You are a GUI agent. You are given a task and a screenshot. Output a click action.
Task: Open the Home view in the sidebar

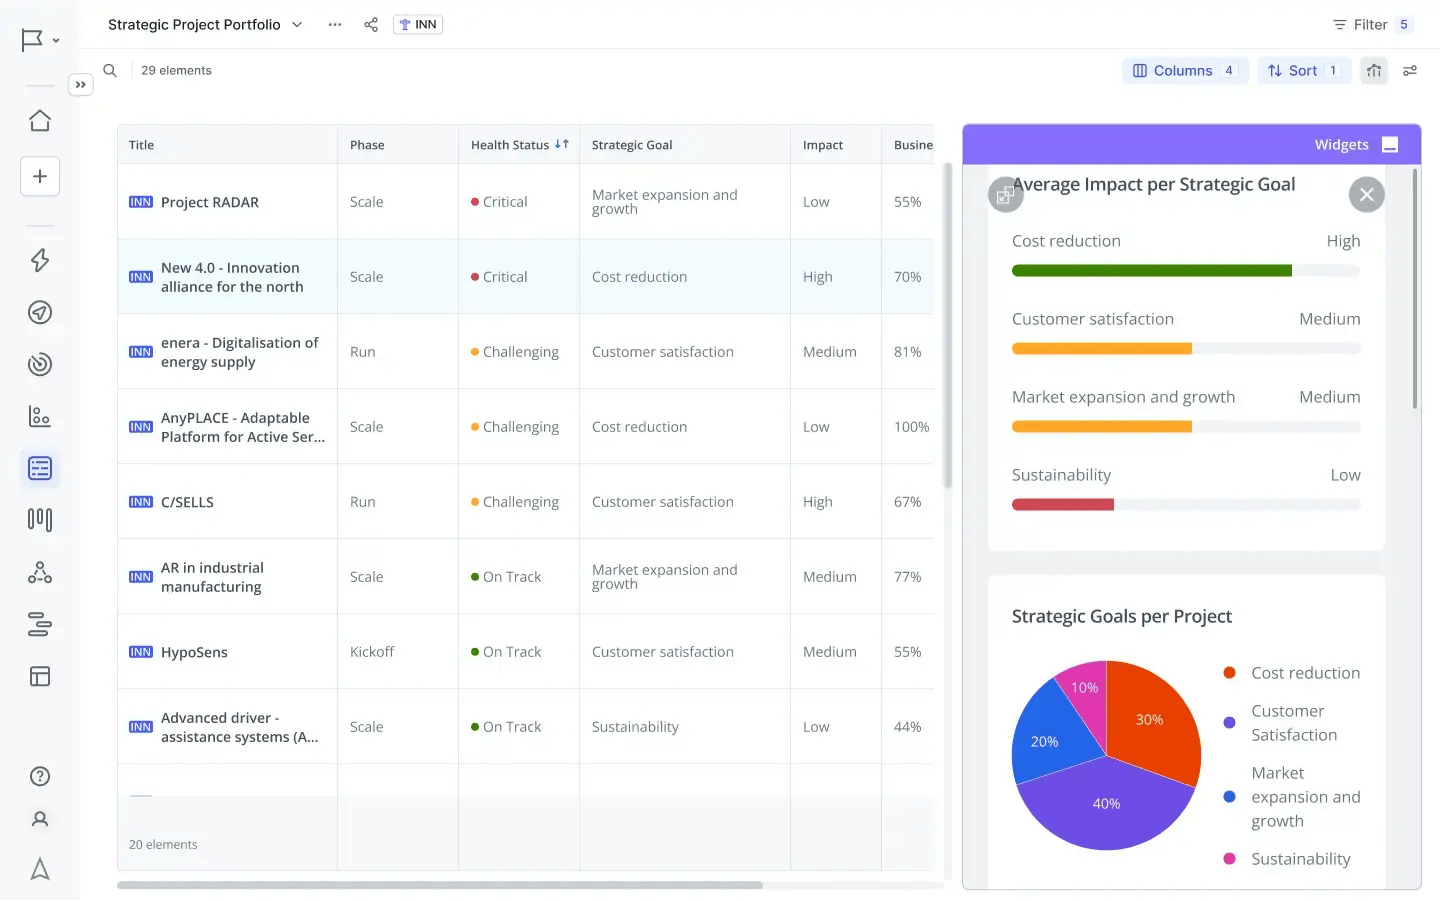click(x=40, y=119)
